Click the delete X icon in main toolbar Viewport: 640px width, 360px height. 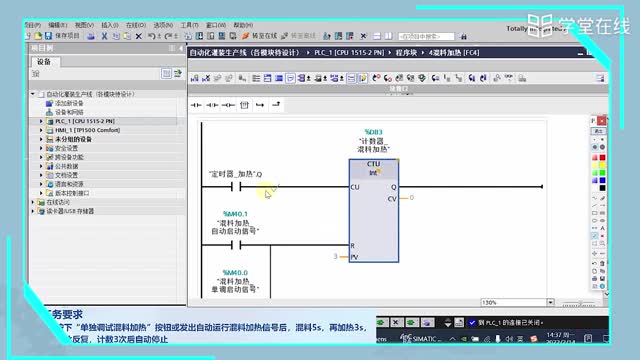tap(139, 36)
